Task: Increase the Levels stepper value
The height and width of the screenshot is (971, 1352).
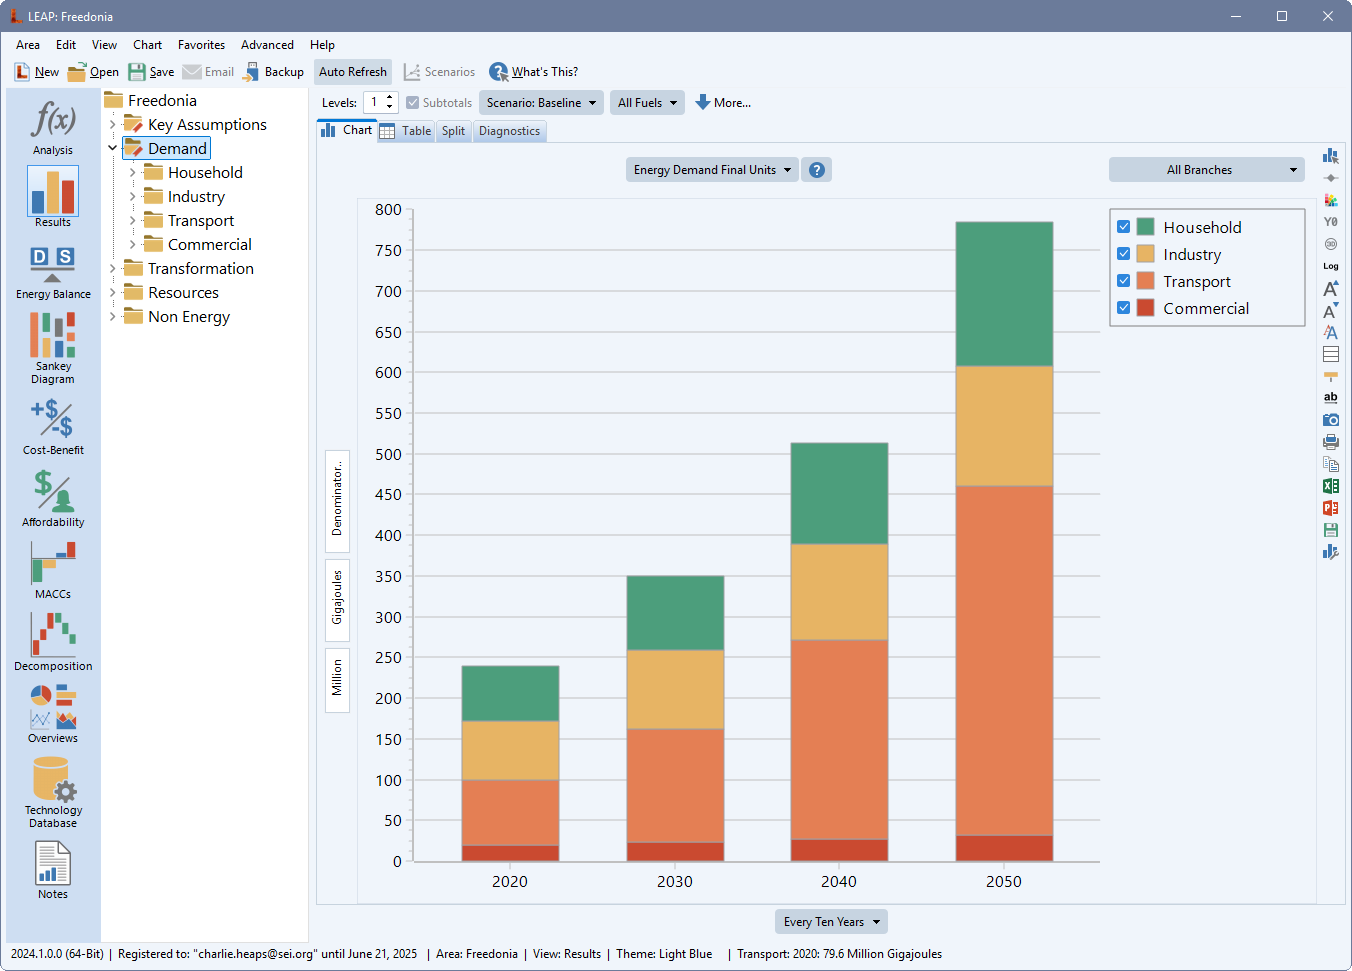Action: click(x=390, y=98)
